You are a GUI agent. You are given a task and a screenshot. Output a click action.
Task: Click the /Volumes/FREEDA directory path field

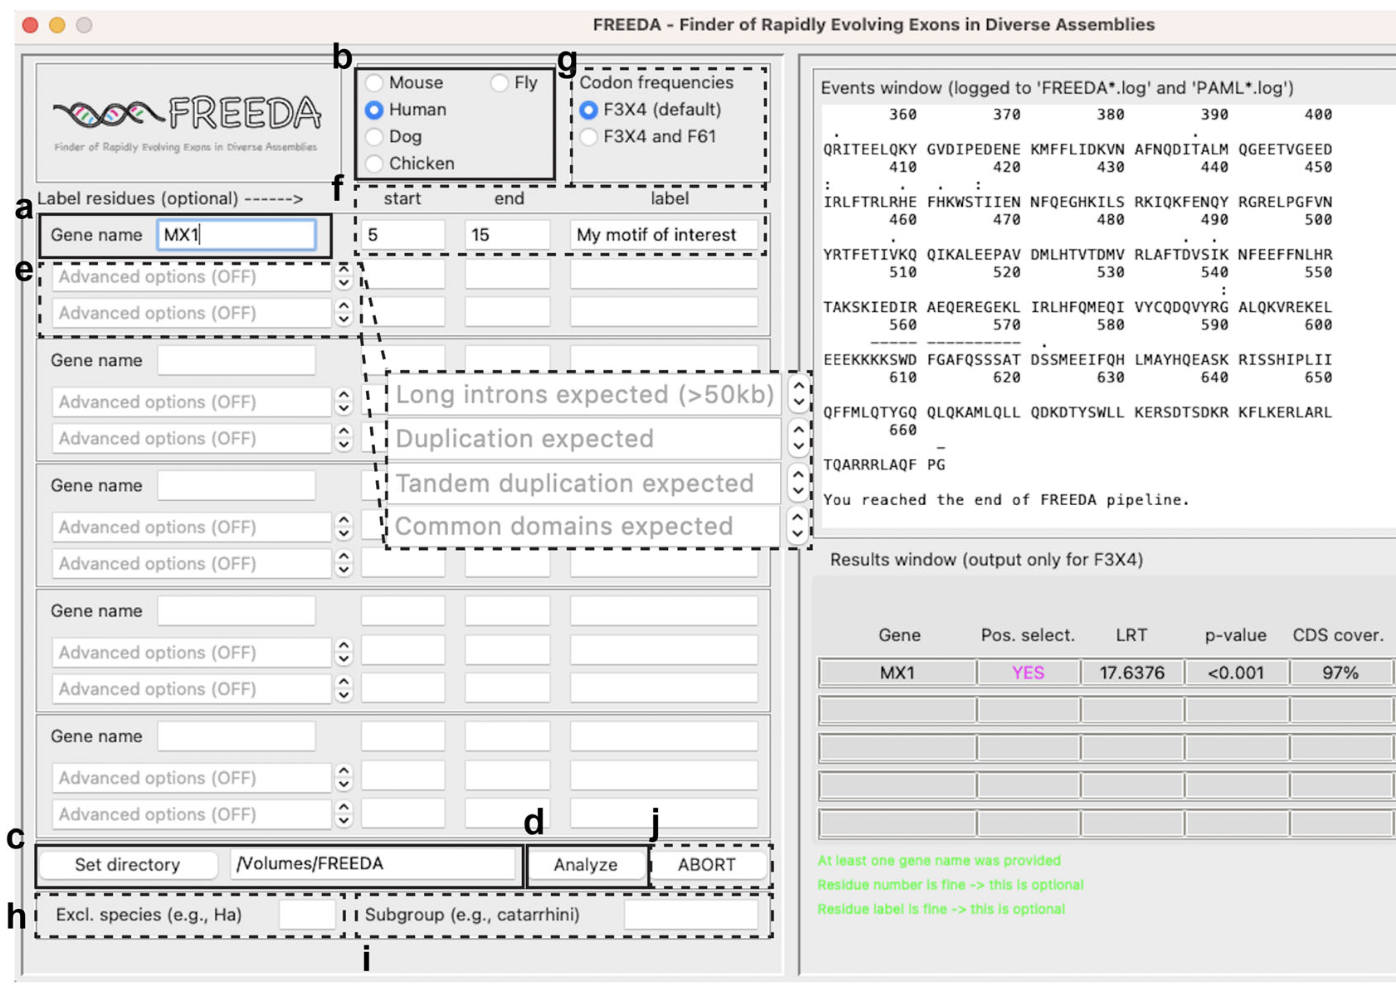click(373, 864)
